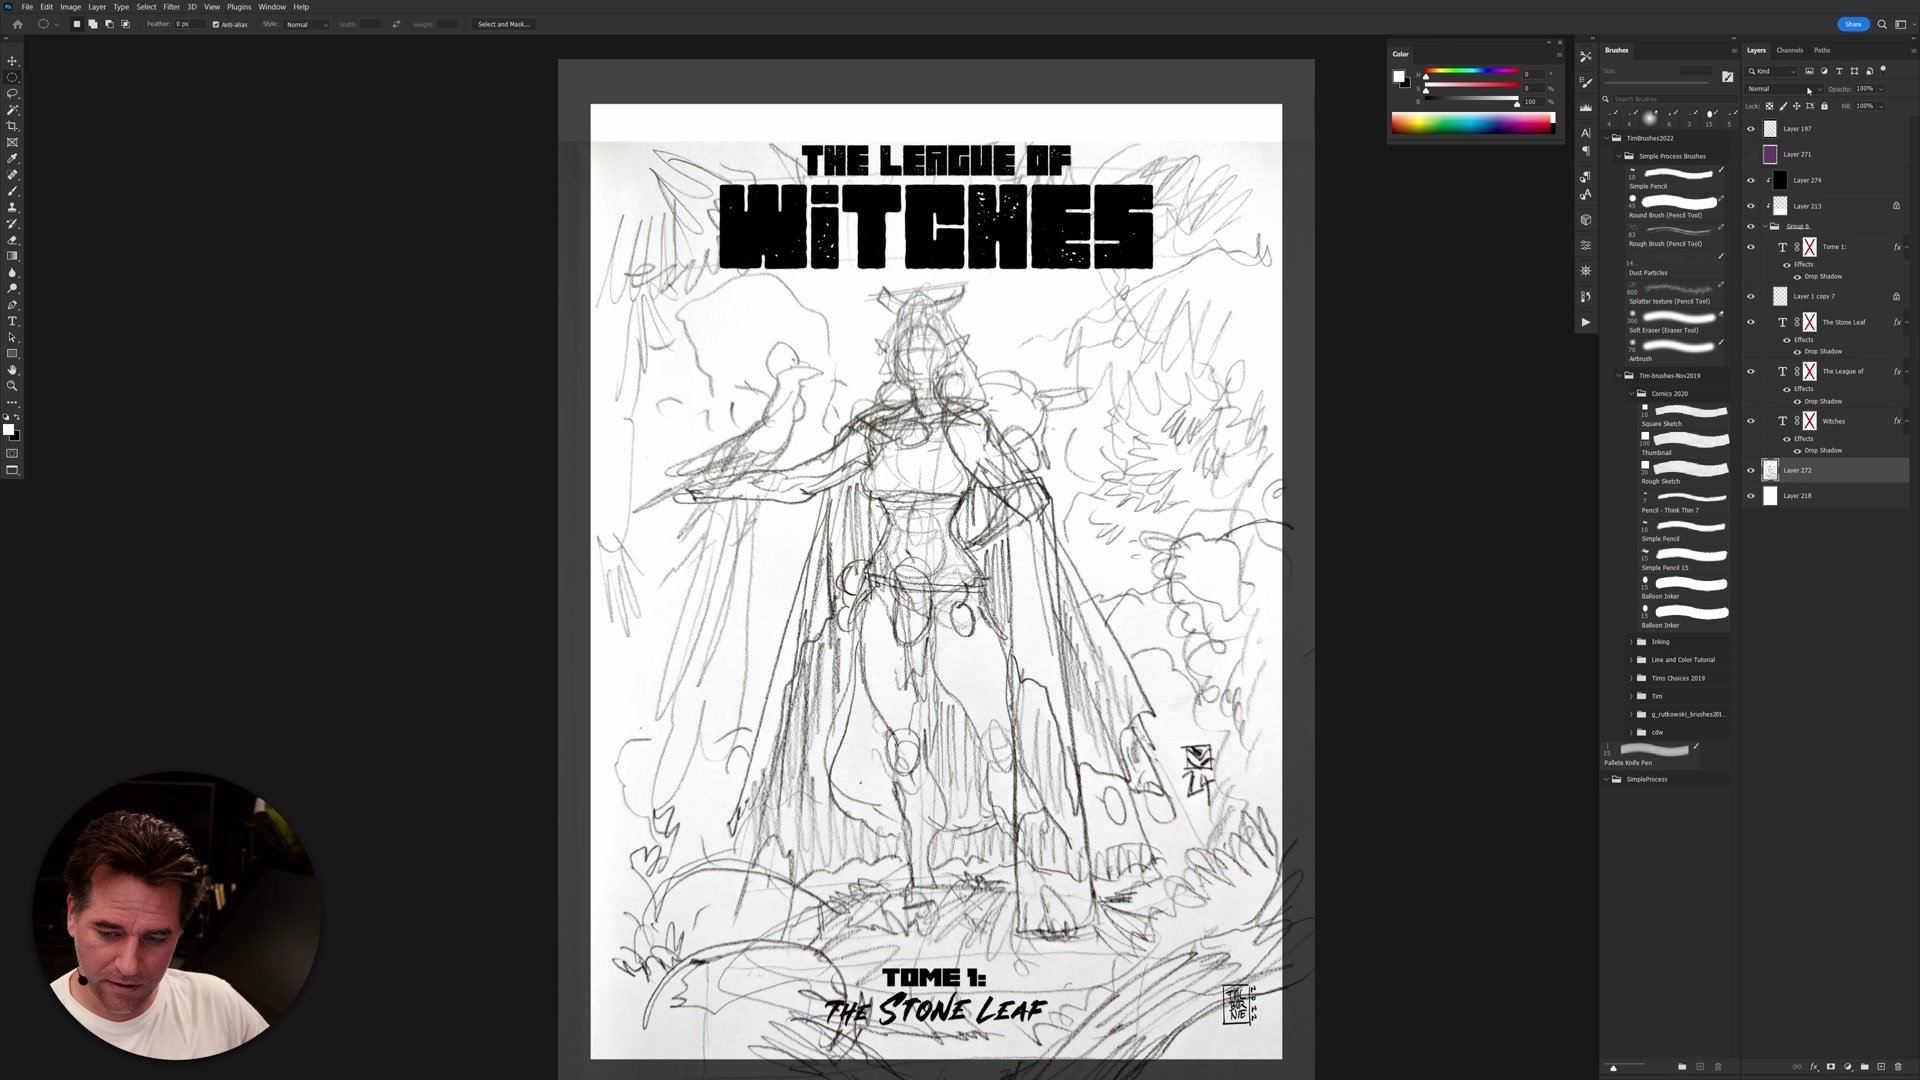
Task: Select the Lasso tool
Action: (x=12, y=93)
